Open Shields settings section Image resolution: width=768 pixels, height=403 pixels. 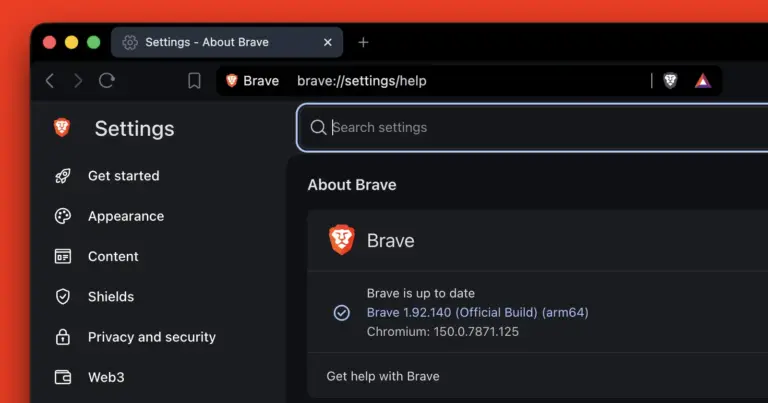click(111, 296)
